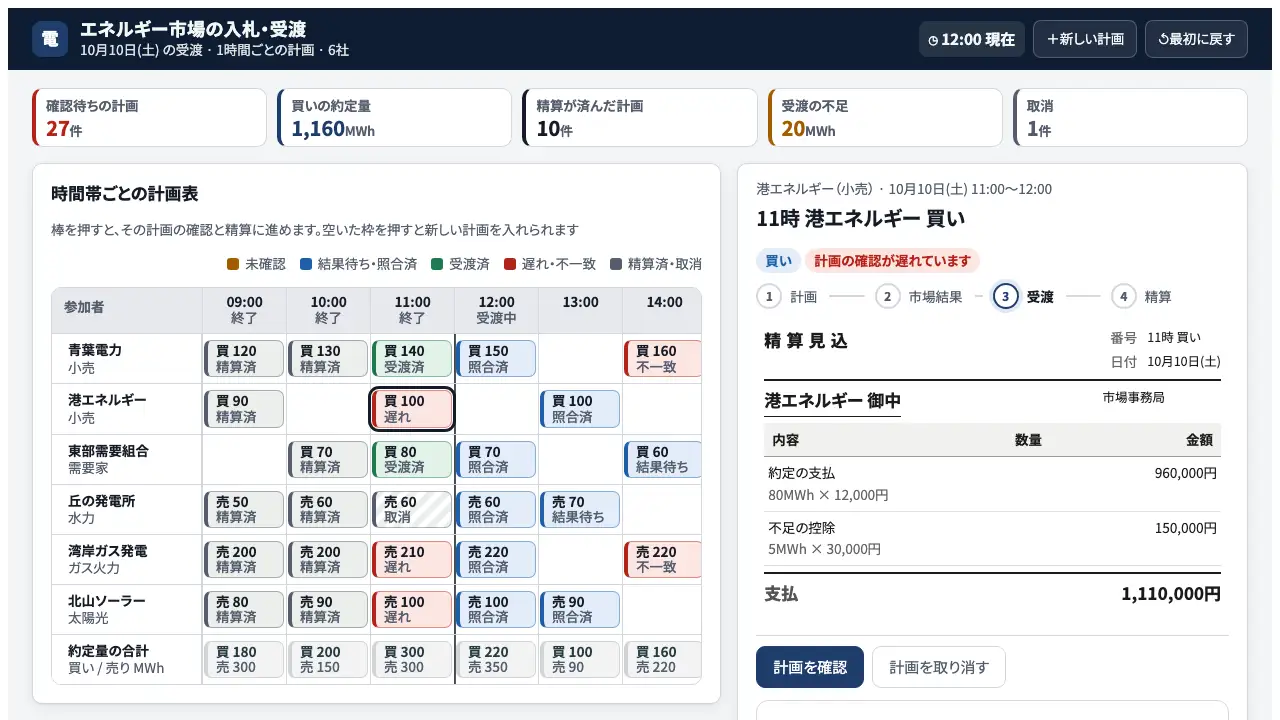Screen dimensions: 1280x720
Task: Select the 受渡の不足 20MWh card
Action: 885,118
